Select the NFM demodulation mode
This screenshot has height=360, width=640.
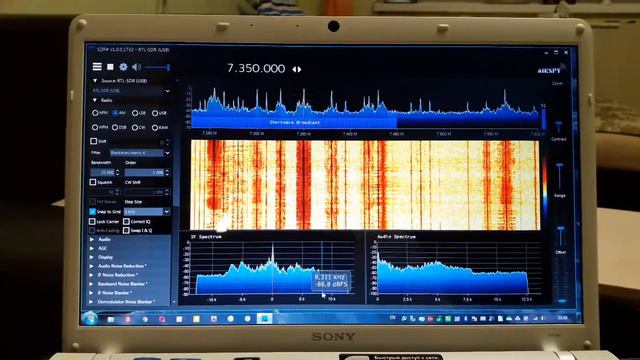point(95,113)
